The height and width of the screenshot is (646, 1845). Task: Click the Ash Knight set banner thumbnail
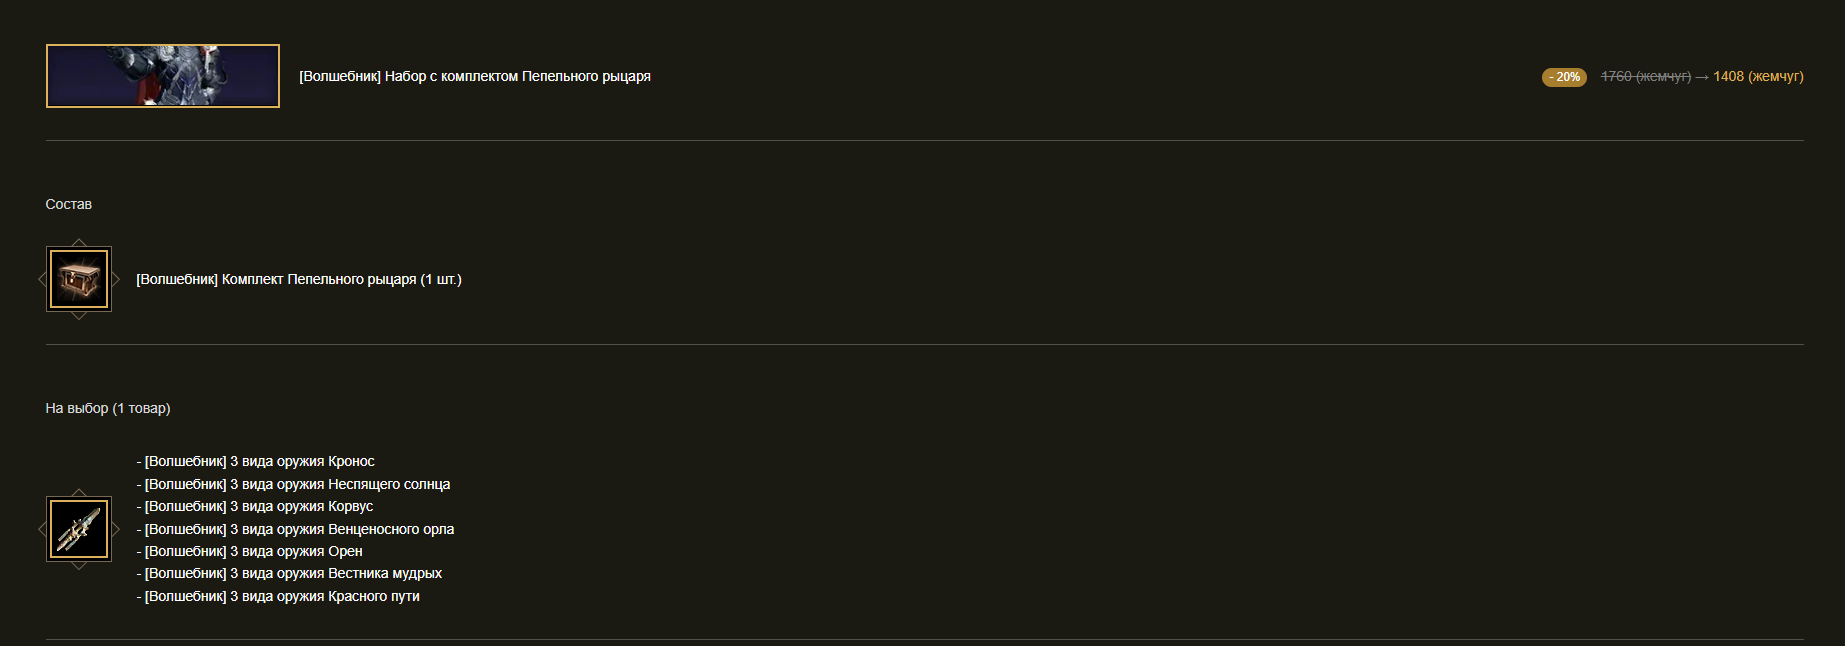[163, 76]
